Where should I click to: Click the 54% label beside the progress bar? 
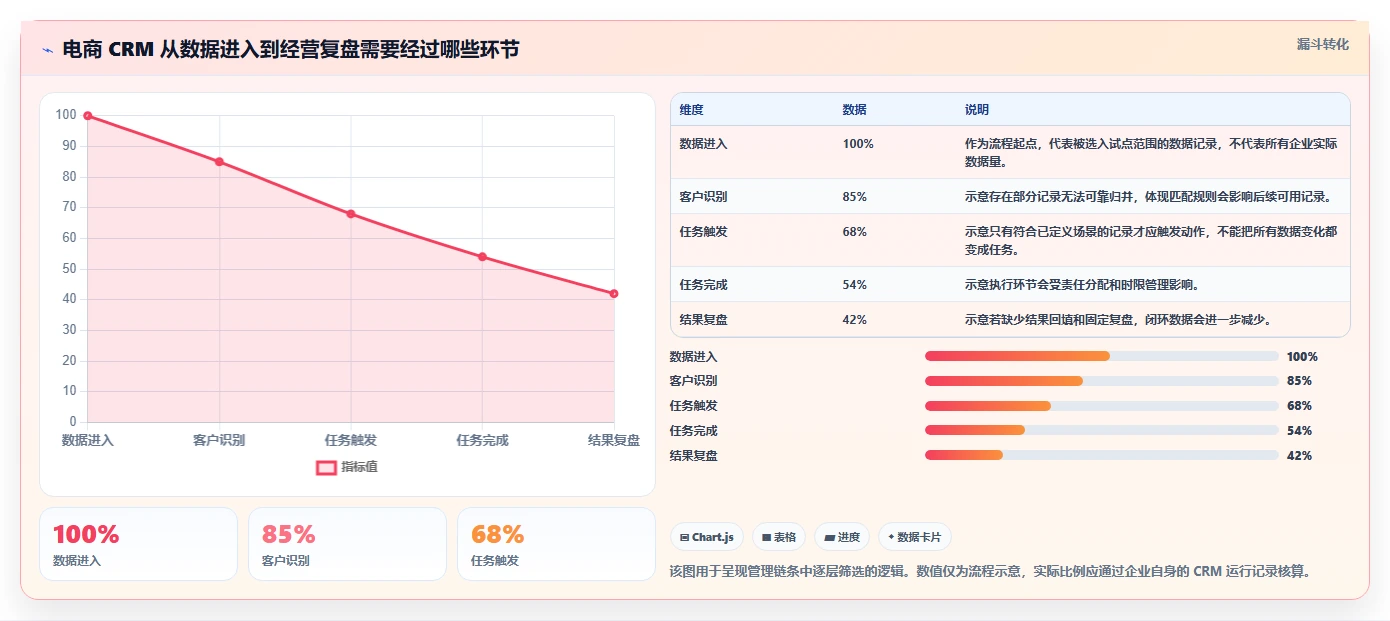click(x=1299, y=431)
